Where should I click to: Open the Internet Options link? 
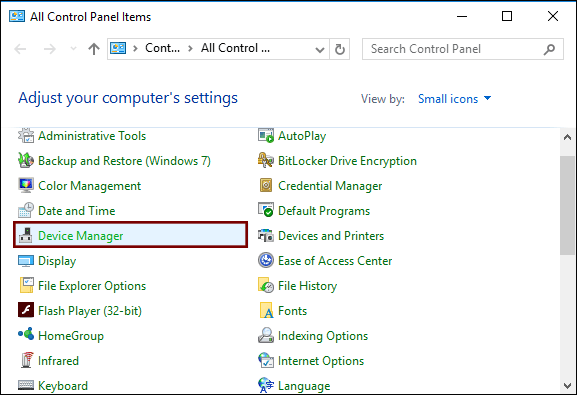point(321,361)
